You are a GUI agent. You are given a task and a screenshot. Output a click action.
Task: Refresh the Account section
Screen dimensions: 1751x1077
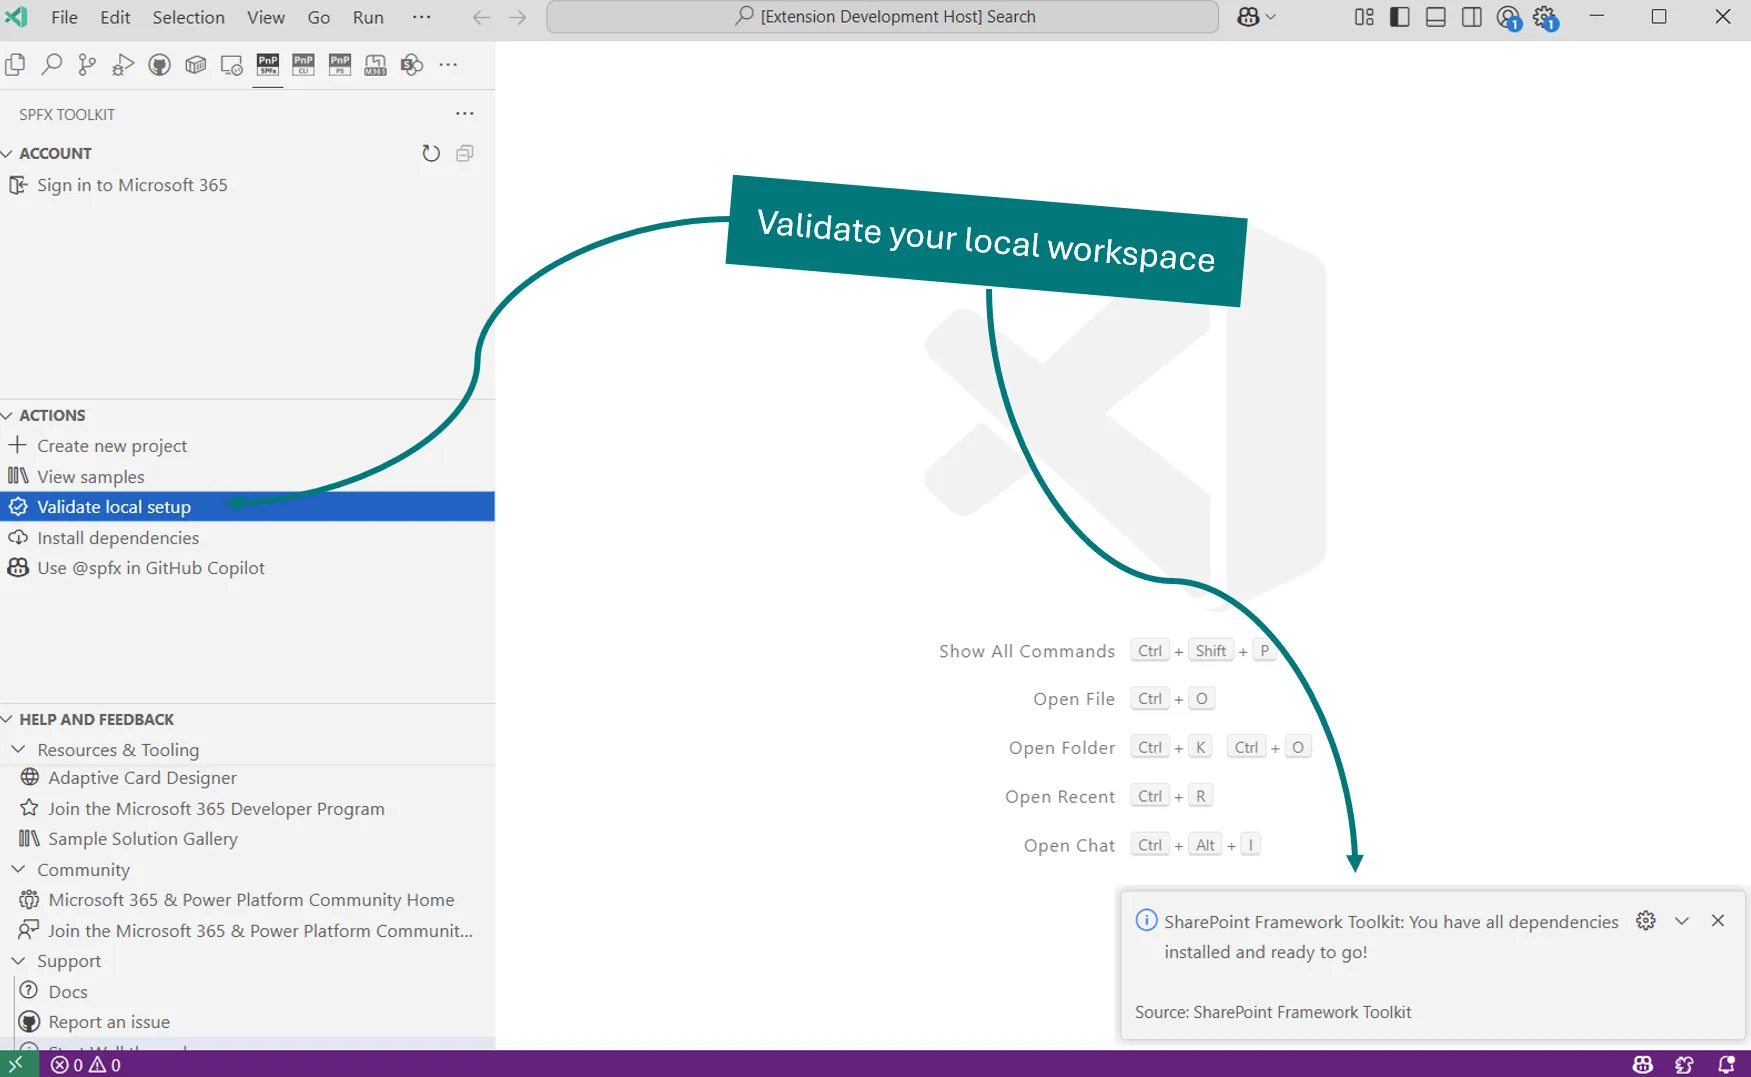tap(431, 153)
